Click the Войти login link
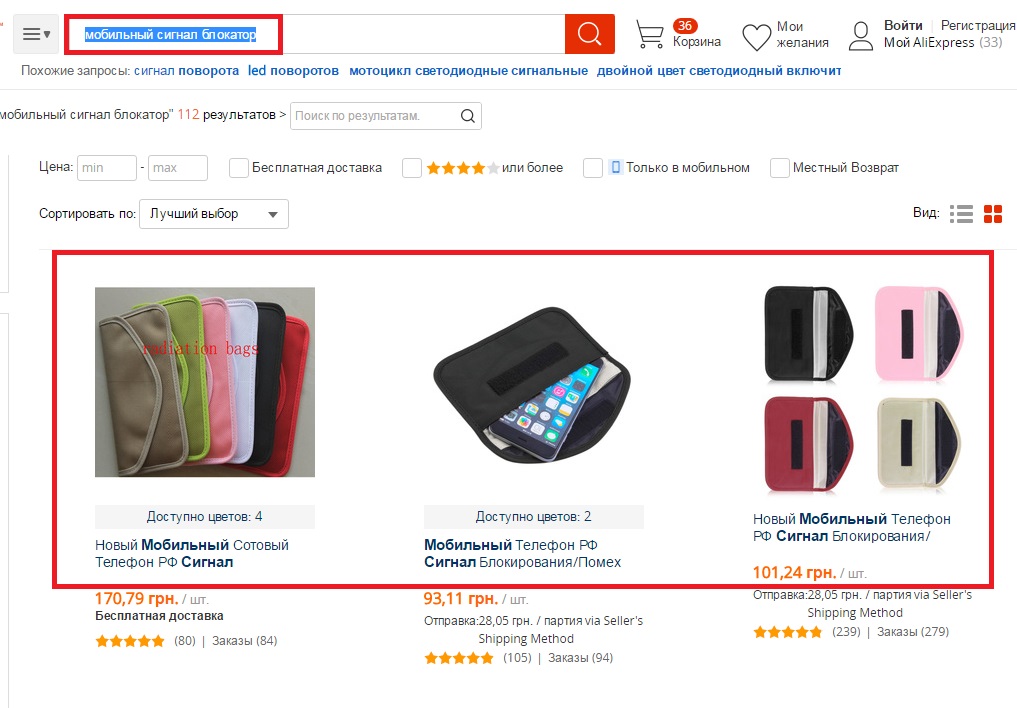 click(903, 25)
